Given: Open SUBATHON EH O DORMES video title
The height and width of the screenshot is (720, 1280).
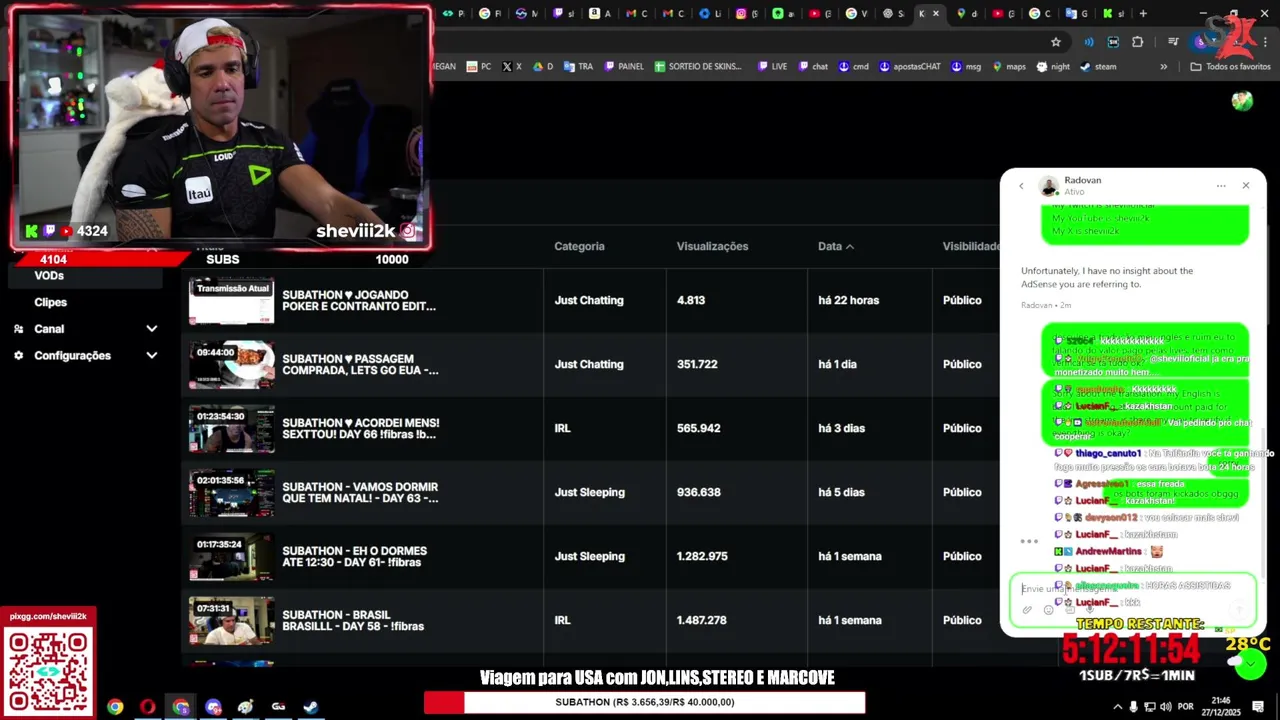Looking at the screenshot, I should pyautogui.click(x=354, y=557).
